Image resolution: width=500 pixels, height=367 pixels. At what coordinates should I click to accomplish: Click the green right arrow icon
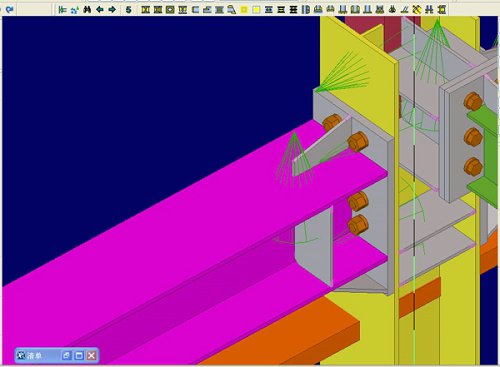112,10
